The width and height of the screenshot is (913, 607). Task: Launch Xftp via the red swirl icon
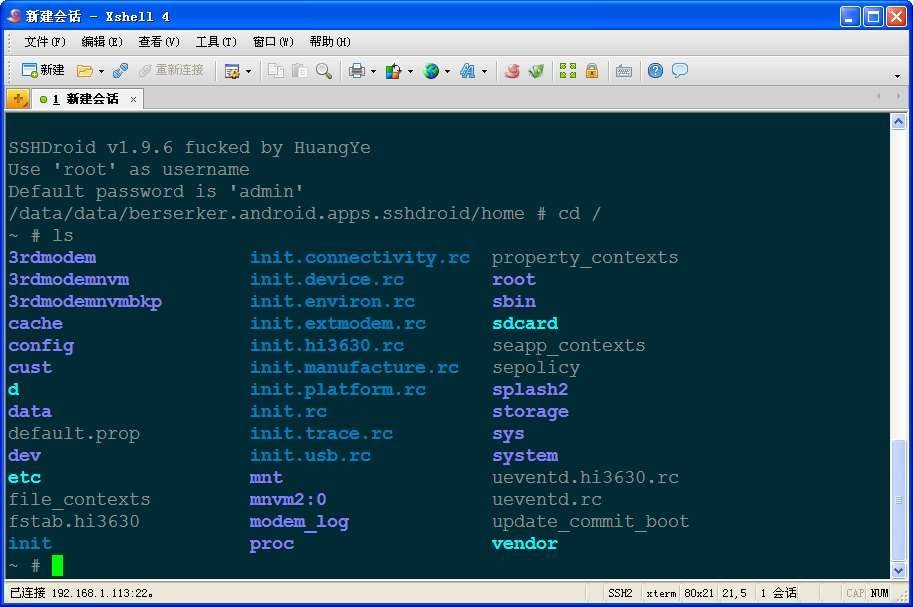(x=512, y=71)
